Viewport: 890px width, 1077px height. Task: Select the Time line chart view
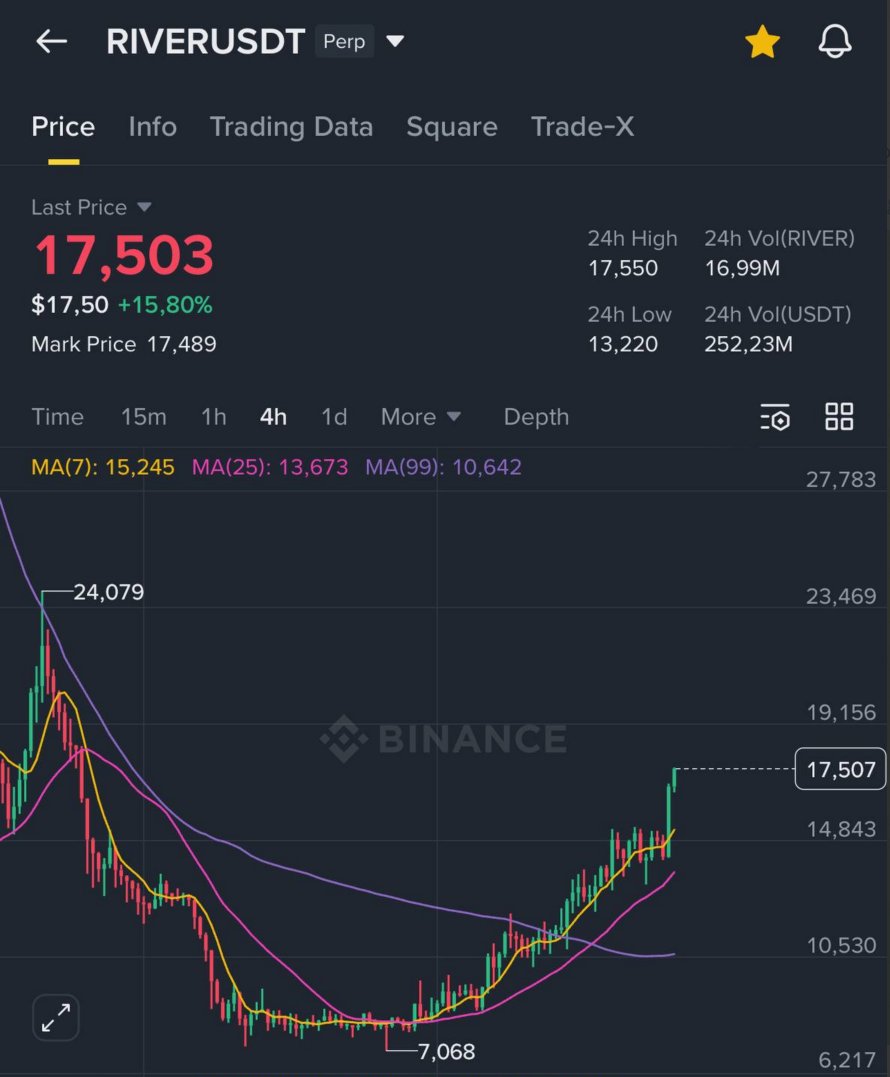[x=57, y=417]
